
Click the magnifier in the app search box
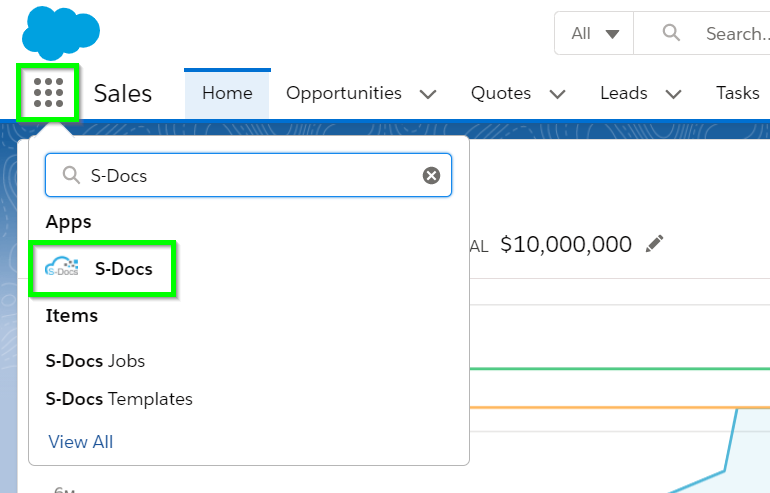click(x=71, y=175)
